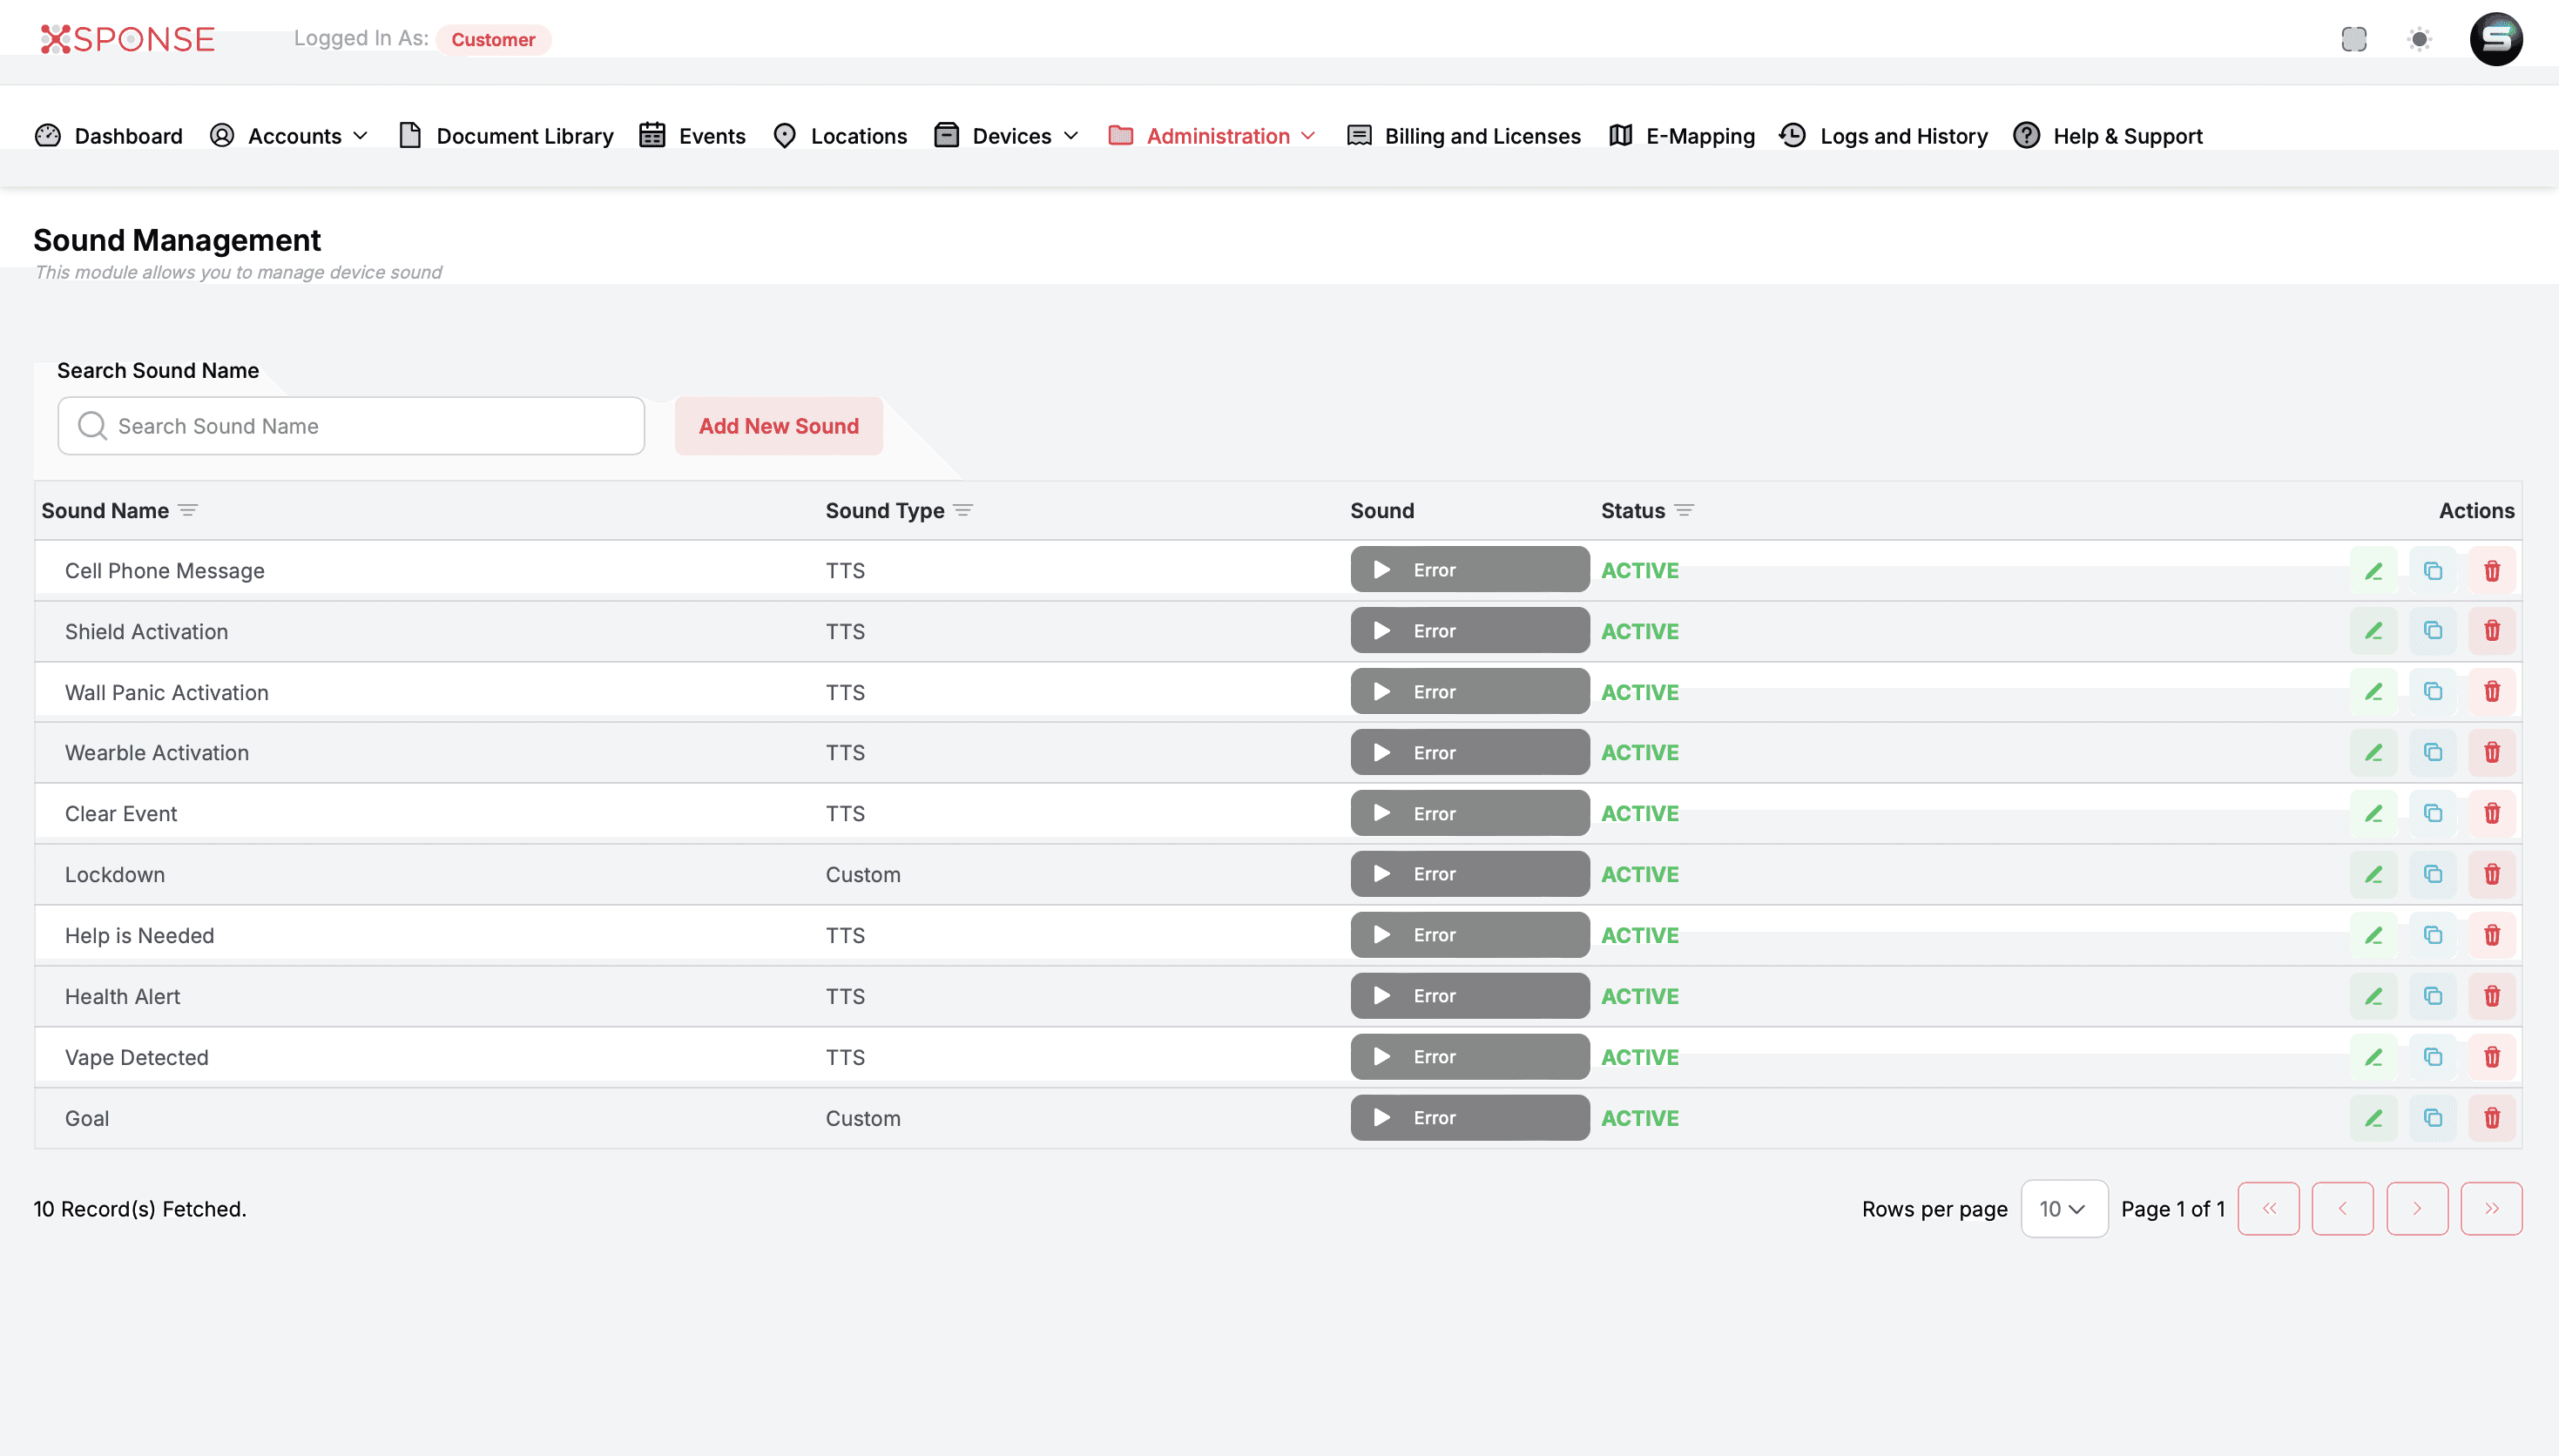Filter by Sound Name column icon
Image resolution: width=2559 pixels, height=1456 pixels.
(187, 510)
